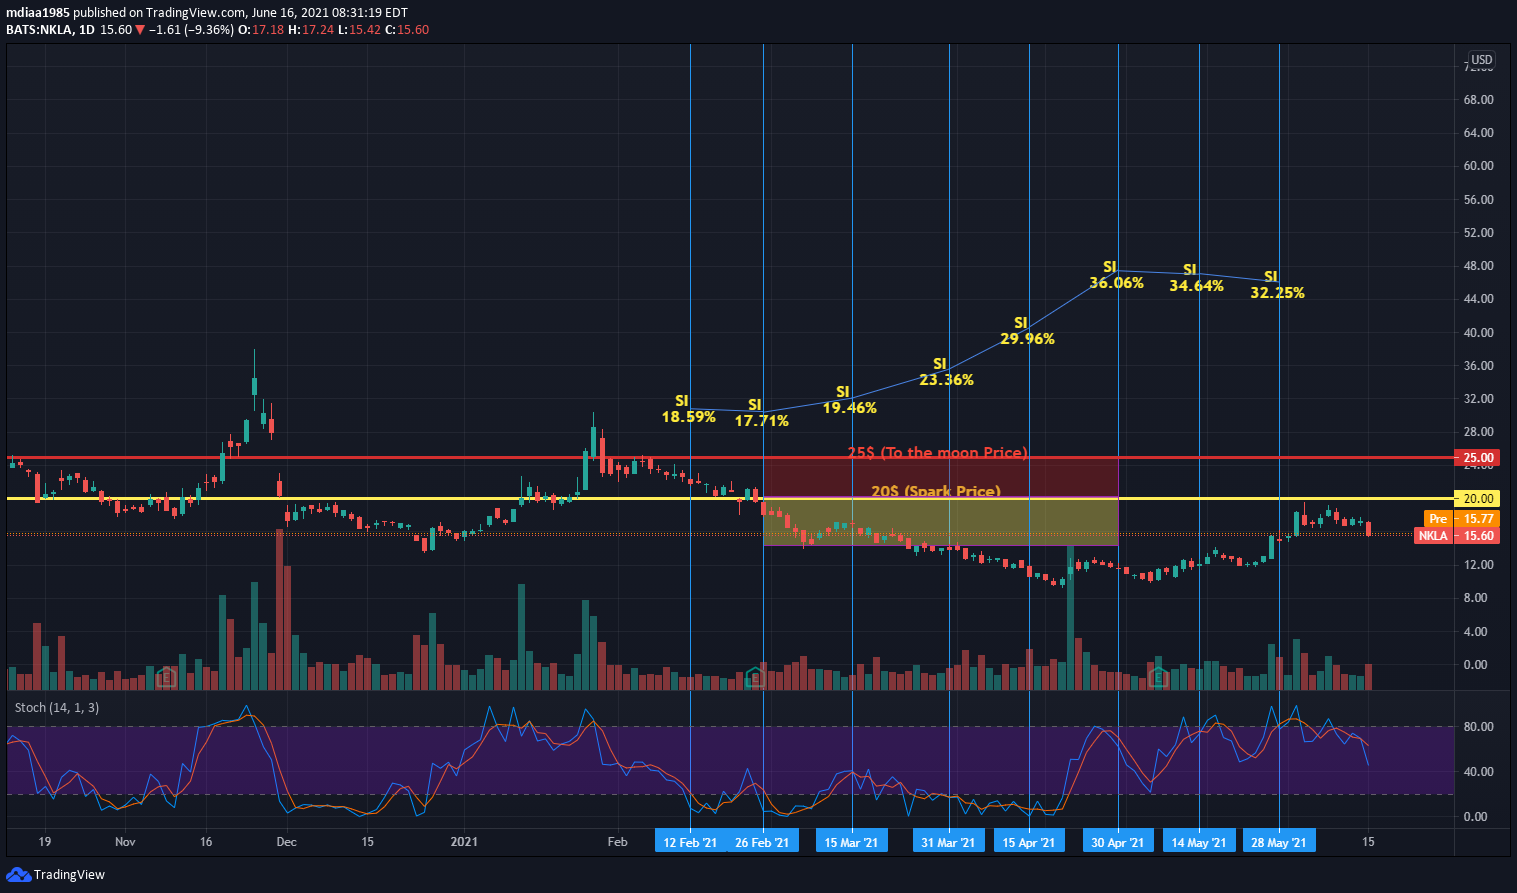The image size is (1517, 893).
Task: Open the USD currency selector
Action: 1481,60
